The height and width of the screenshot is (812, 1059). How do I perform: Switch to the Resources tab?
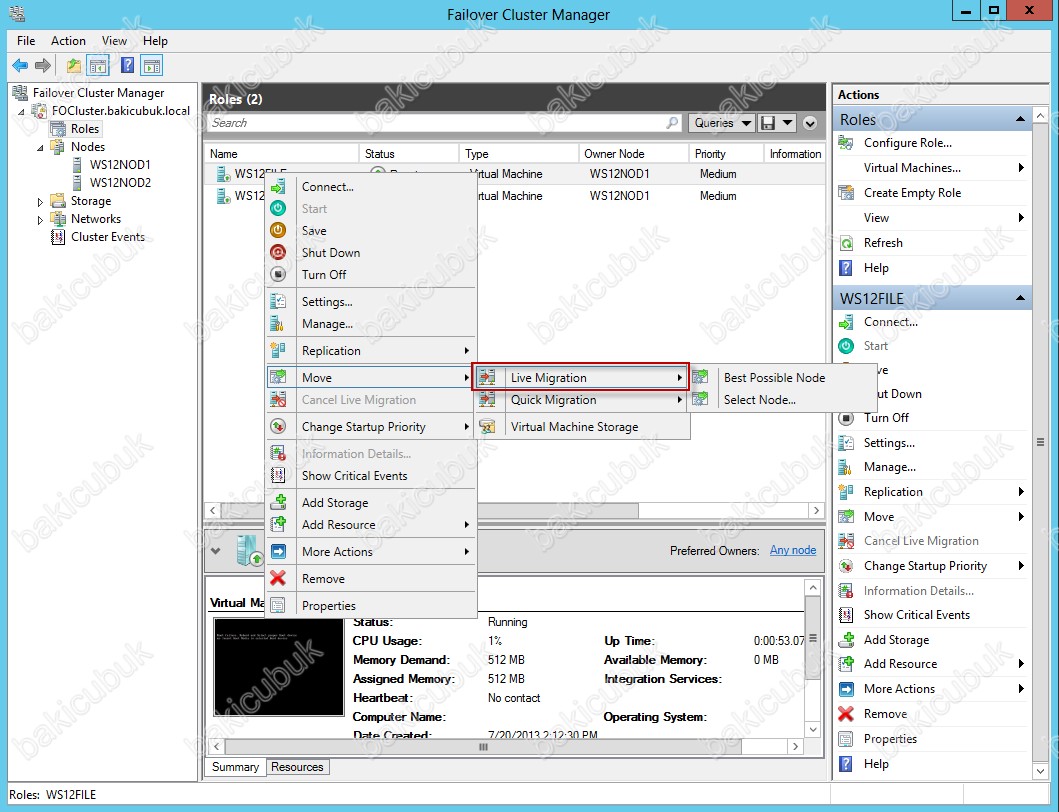297,767
